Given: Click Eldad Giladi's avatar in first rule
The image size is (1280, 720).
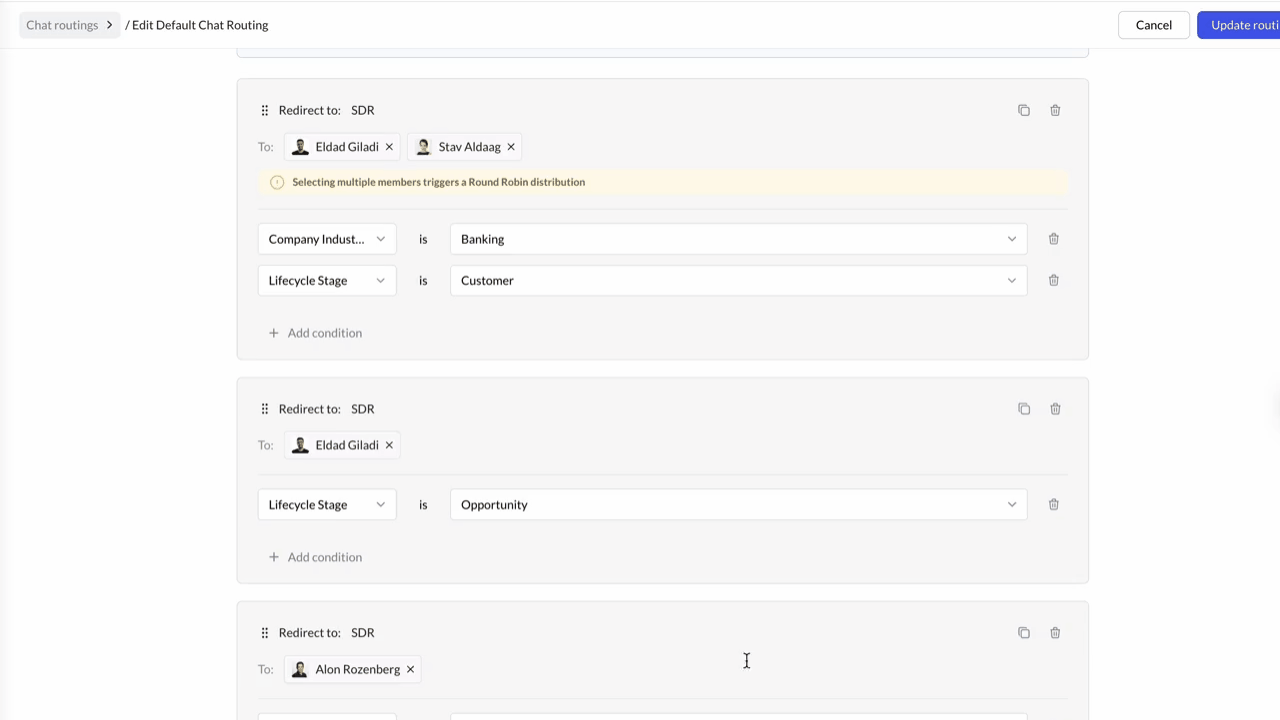Looking at the screenshot, I should point(300,147).
